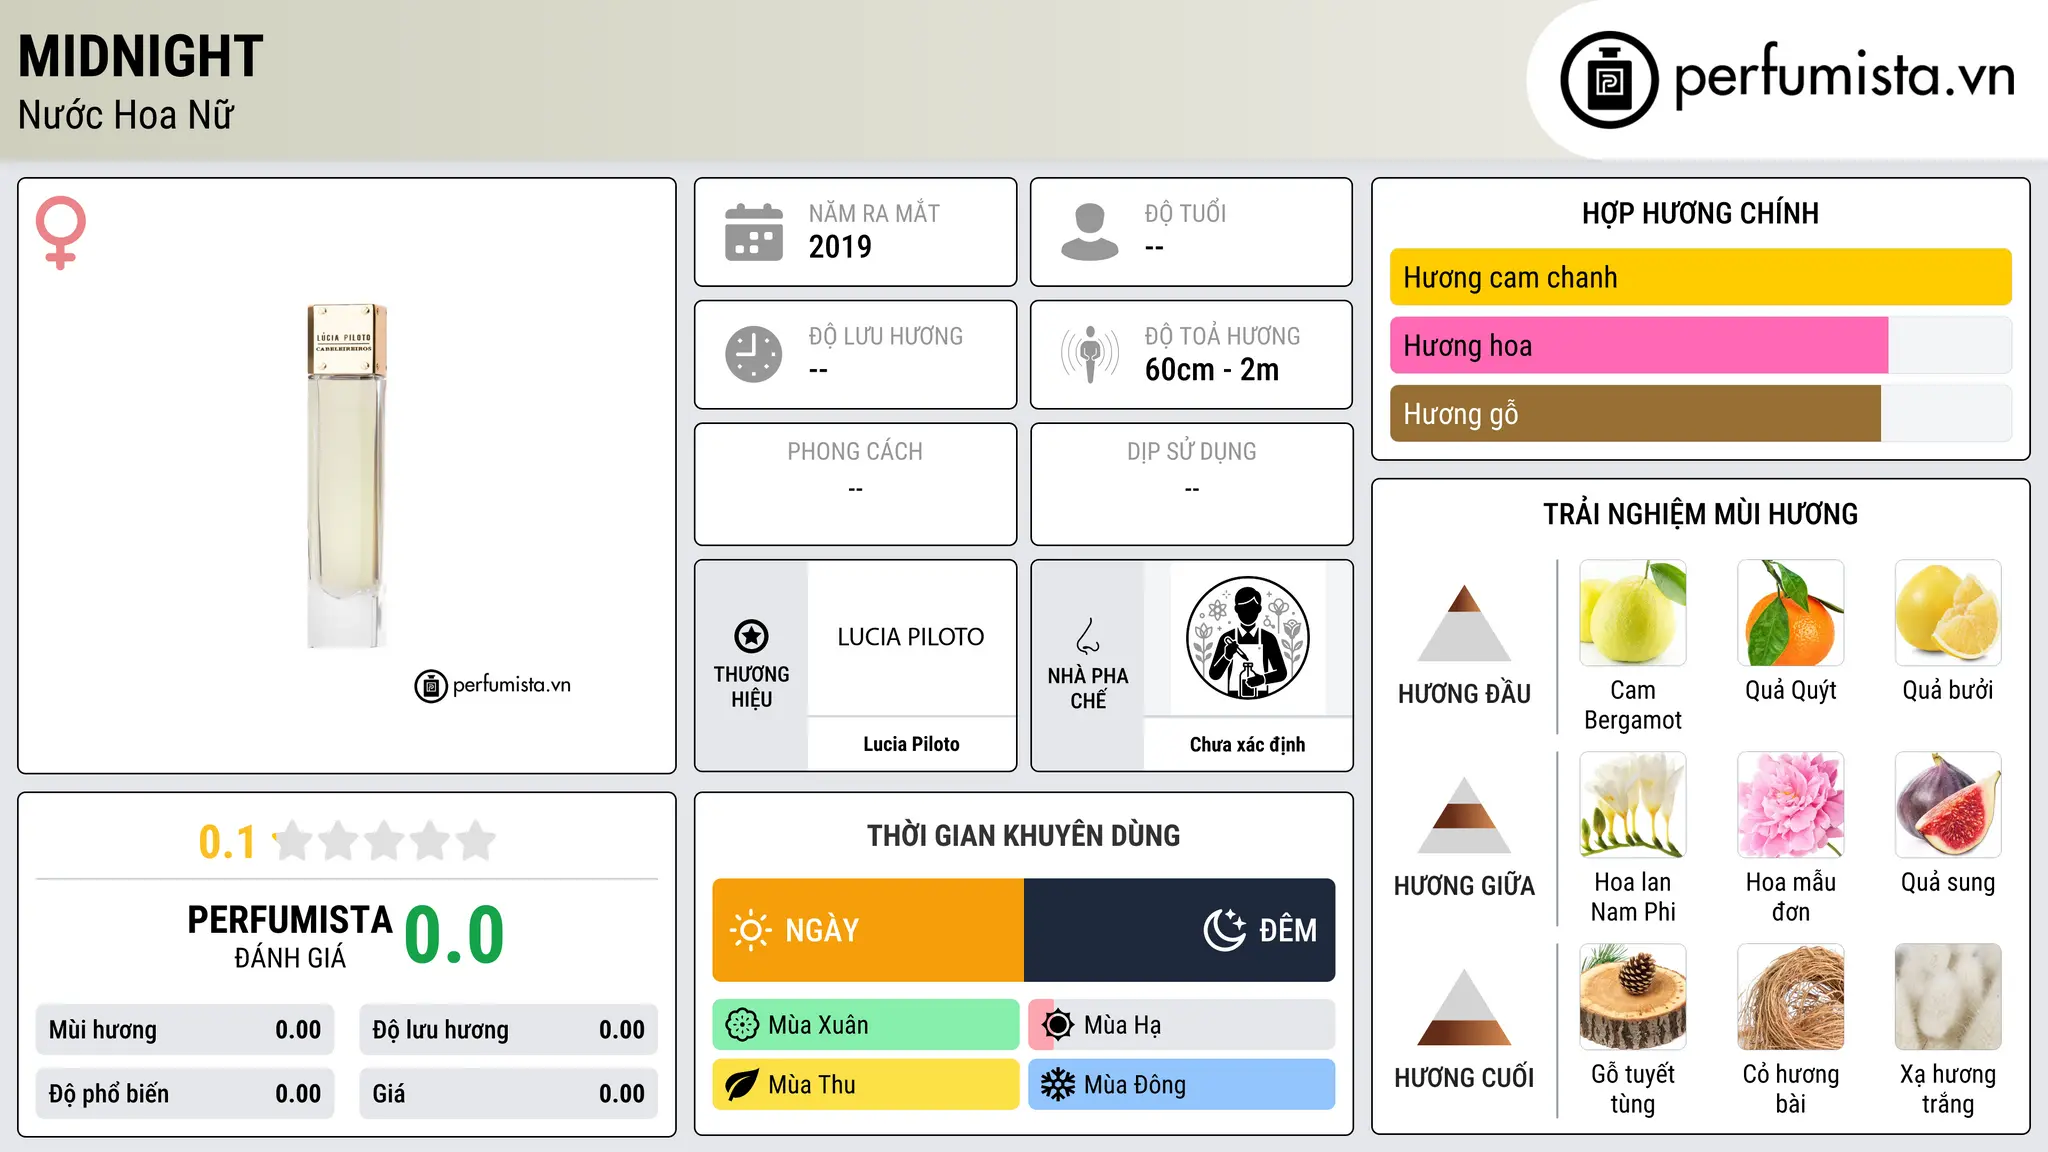This screenshot has height=1152, width=2048.
Task: Click the sun icon for Mùa Hạ
Action: pos(1058,1025)
